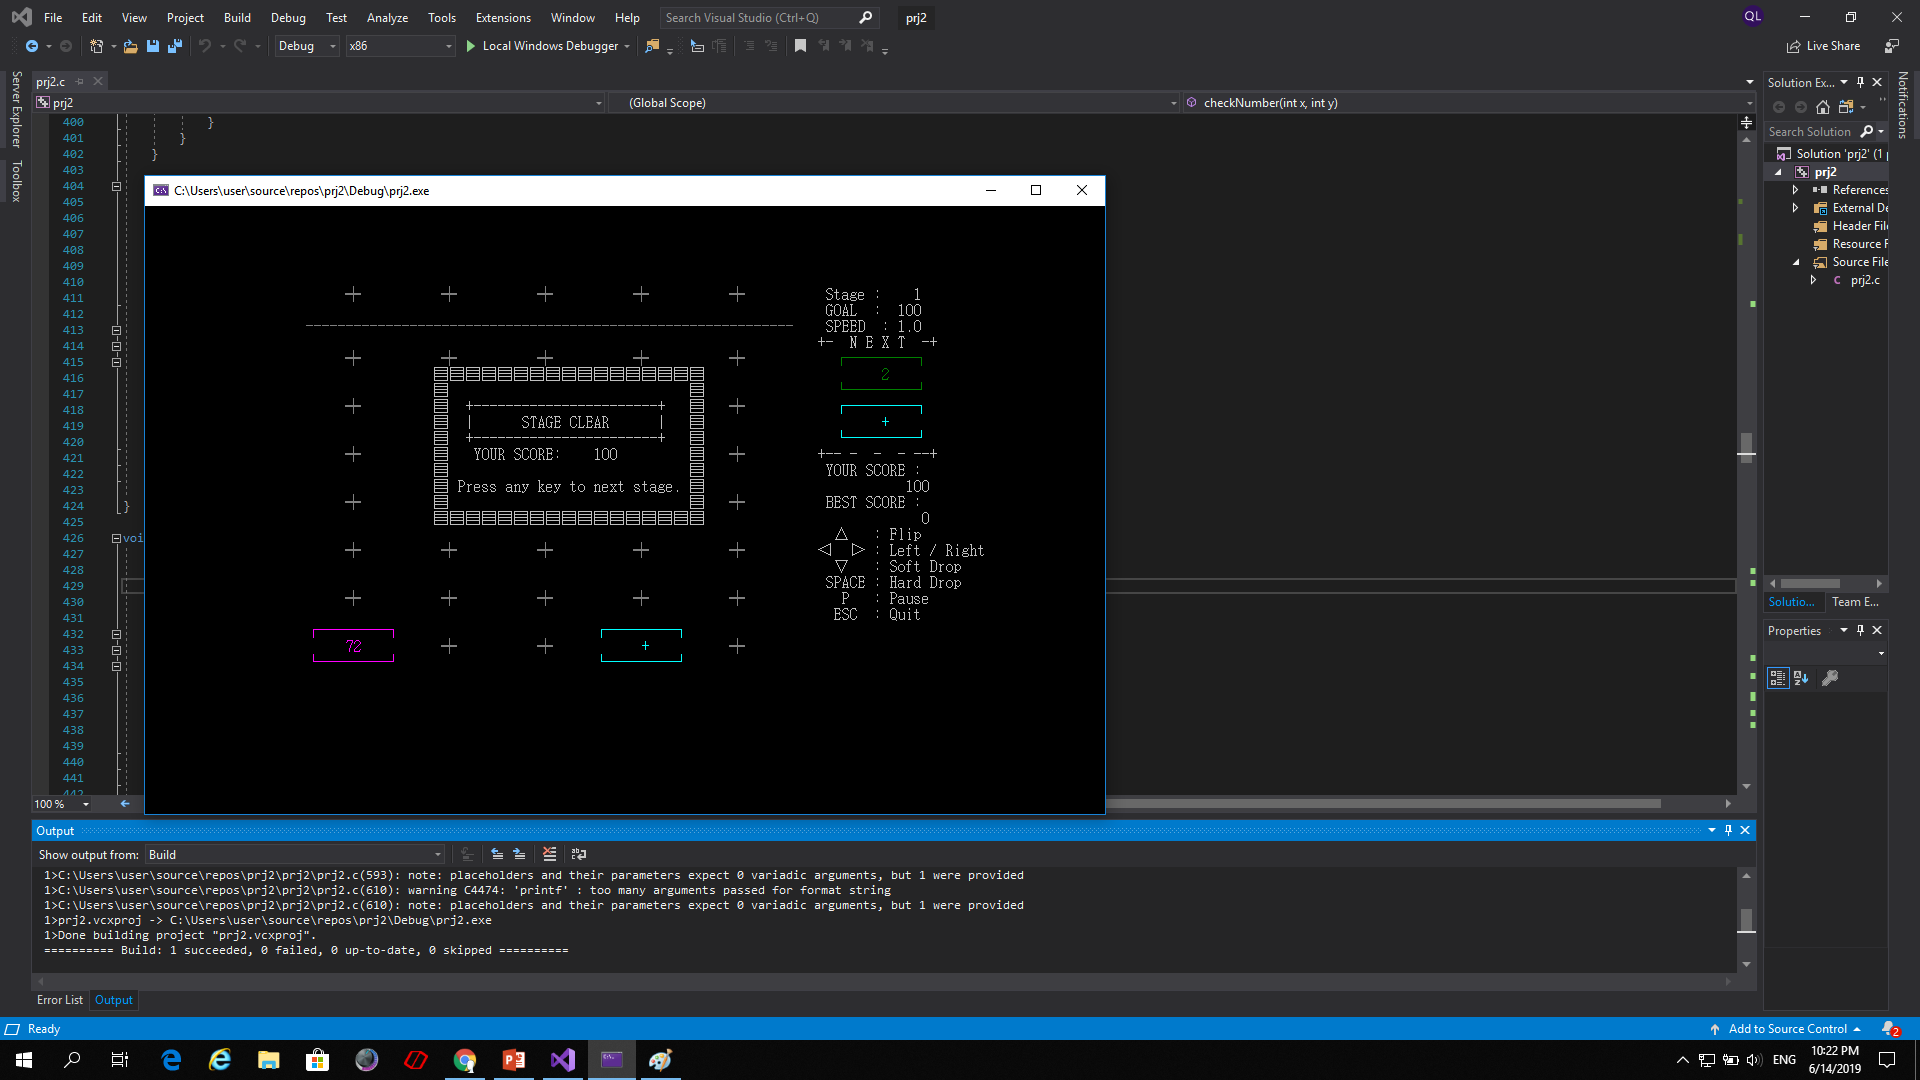Start the Local Windows Debugger
1920x1080 pixels.
[x=548, y=46]
